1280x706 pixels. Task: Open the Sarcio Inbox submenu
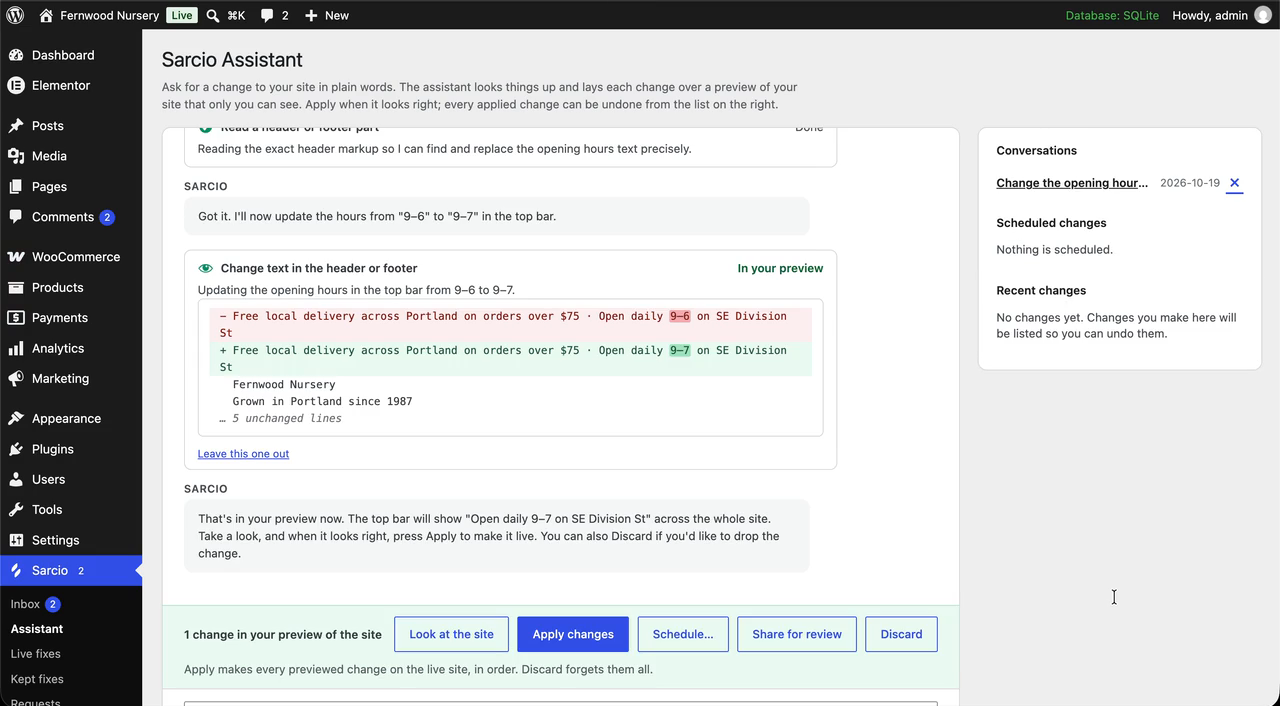tap(25, 604)
